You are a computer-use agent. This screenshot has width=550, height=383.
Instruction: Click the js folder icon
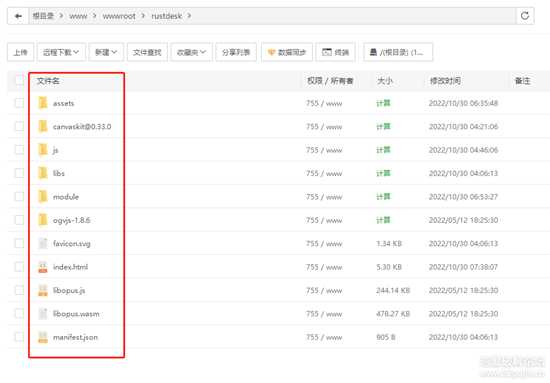pyautogui.click(x=43, y=150)
